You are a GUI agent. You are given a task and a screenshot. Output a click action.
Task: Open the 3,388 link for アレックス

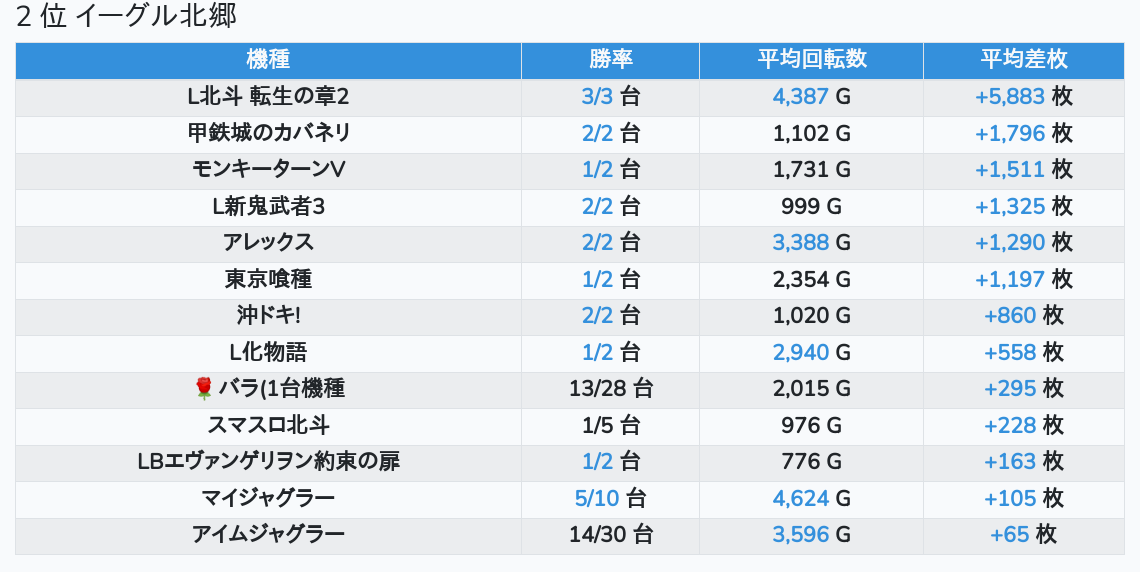point(801,243)
